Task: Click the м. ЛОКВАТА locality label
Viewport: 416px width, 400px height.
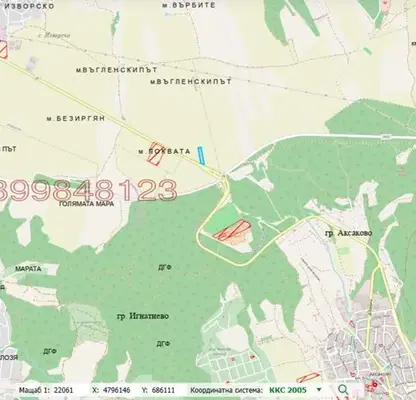Action: tap(164, 152)
